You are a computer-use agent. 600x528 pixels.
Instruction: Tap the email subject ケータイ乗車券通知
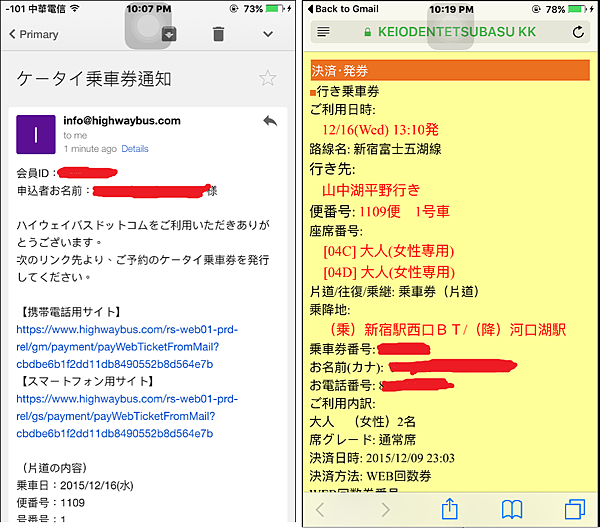click(94, 78)
